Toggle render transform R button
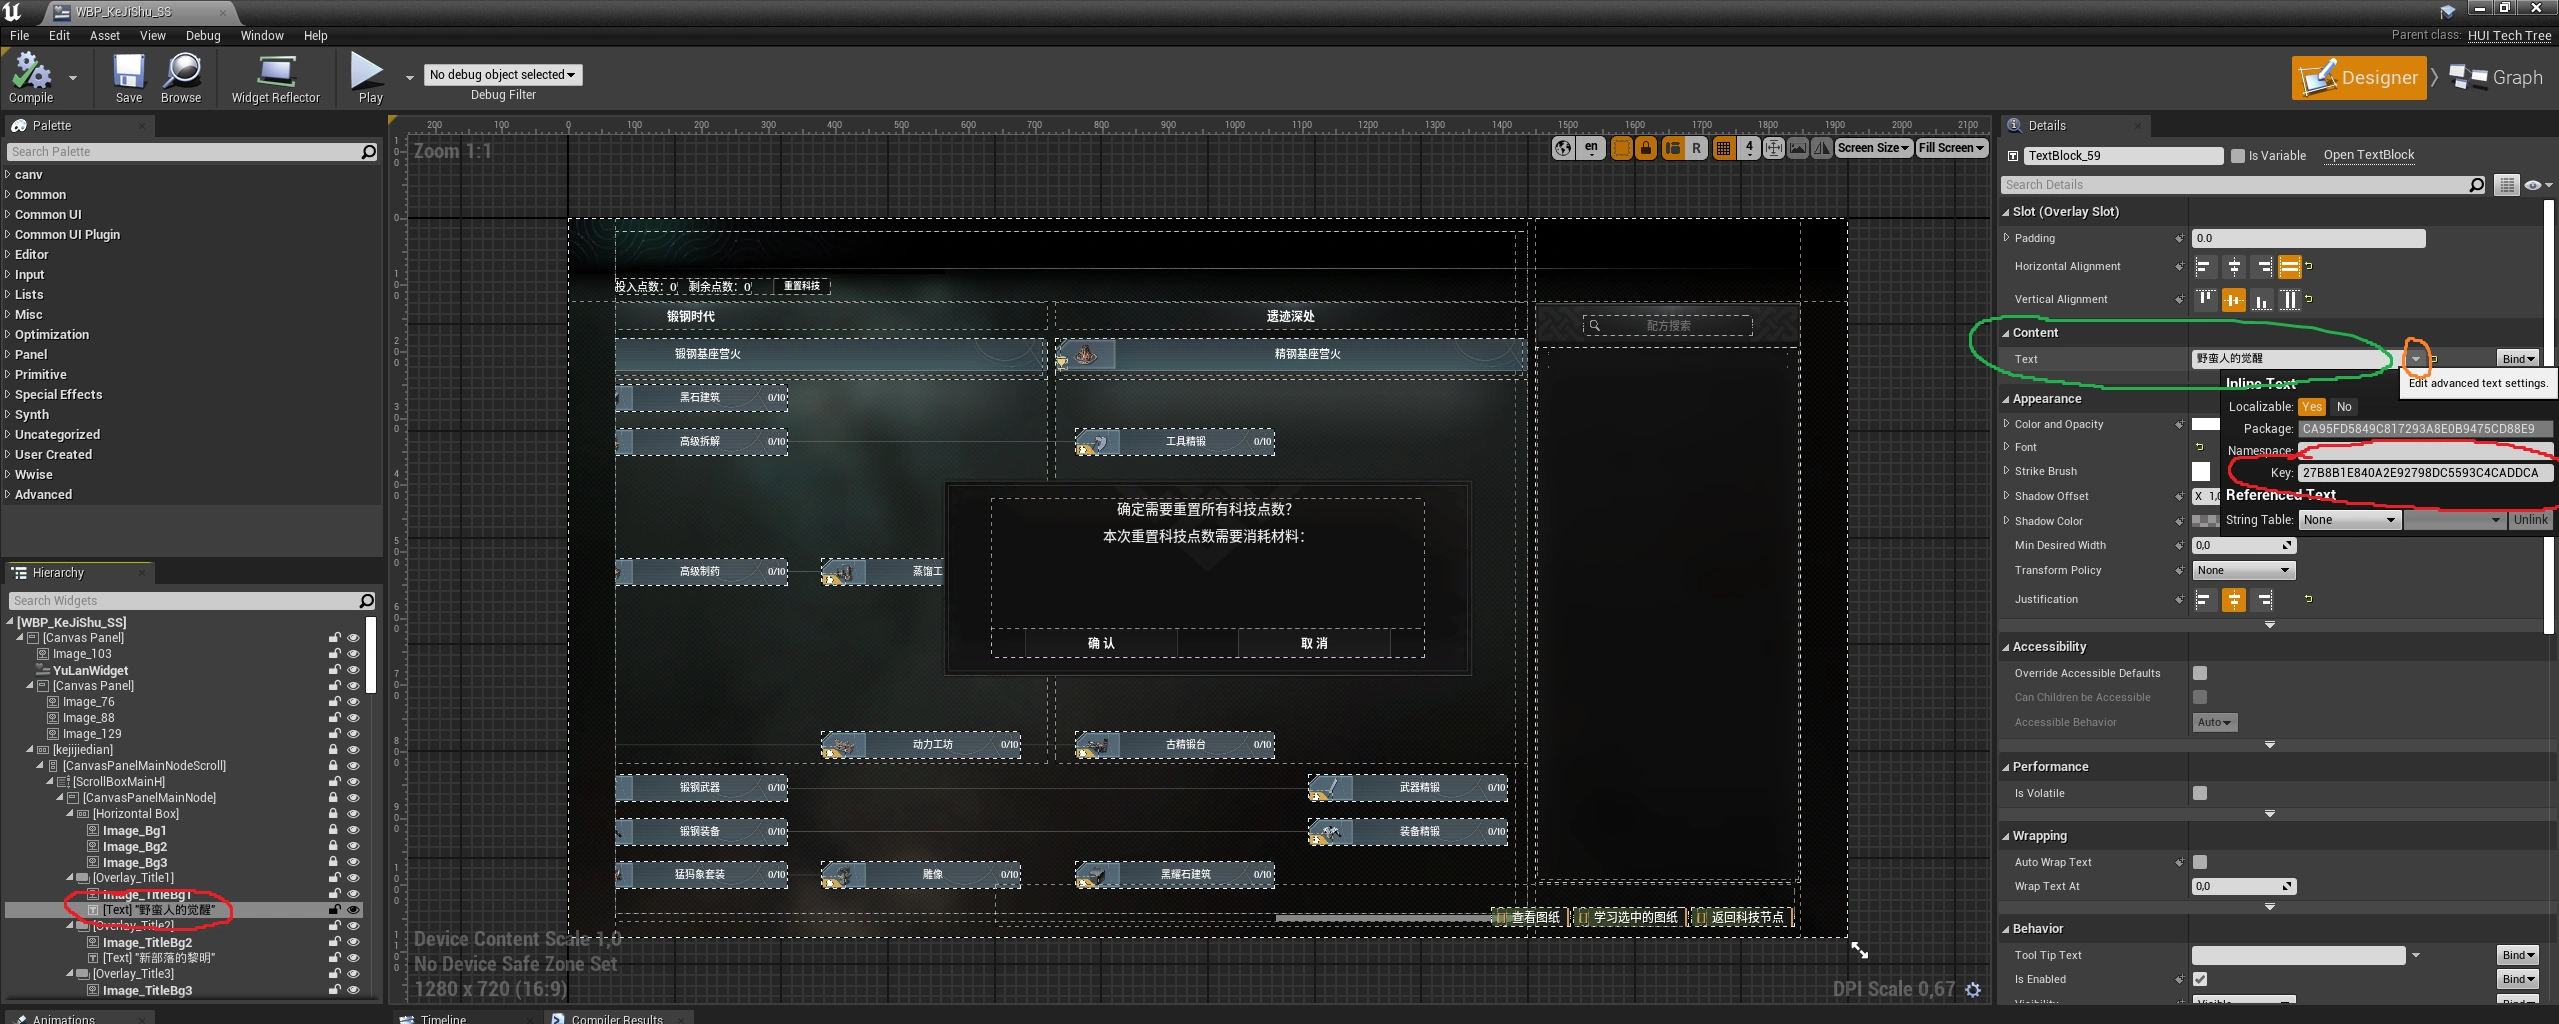Viewport: 2559px width, 1024px height. (x=1696, y=148)
